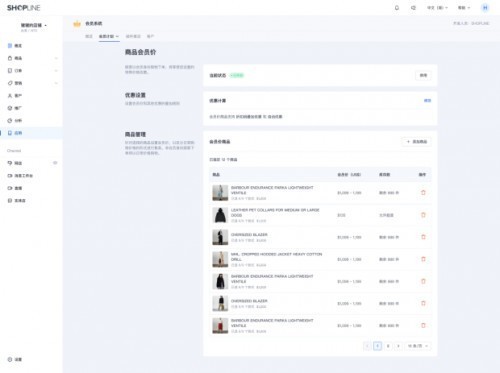
Task: Delete the last BARBOUR PARKA row with red-trousers thumbnail
Action: click(423, 325)
